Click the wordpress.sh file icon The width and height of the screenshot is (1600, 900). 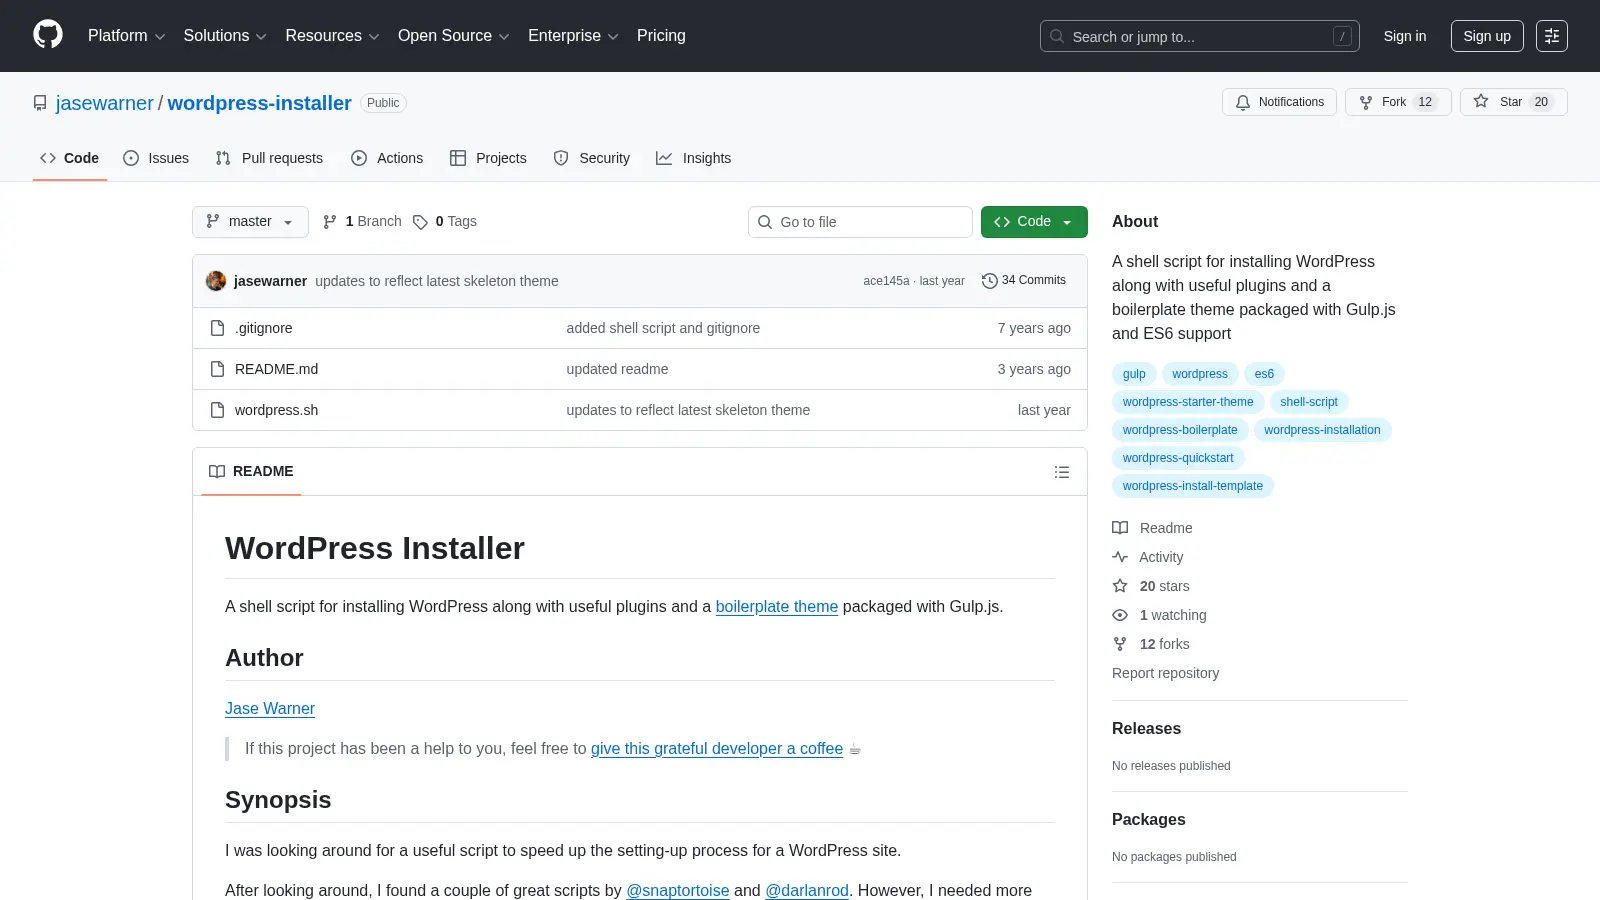pos(217,410)
